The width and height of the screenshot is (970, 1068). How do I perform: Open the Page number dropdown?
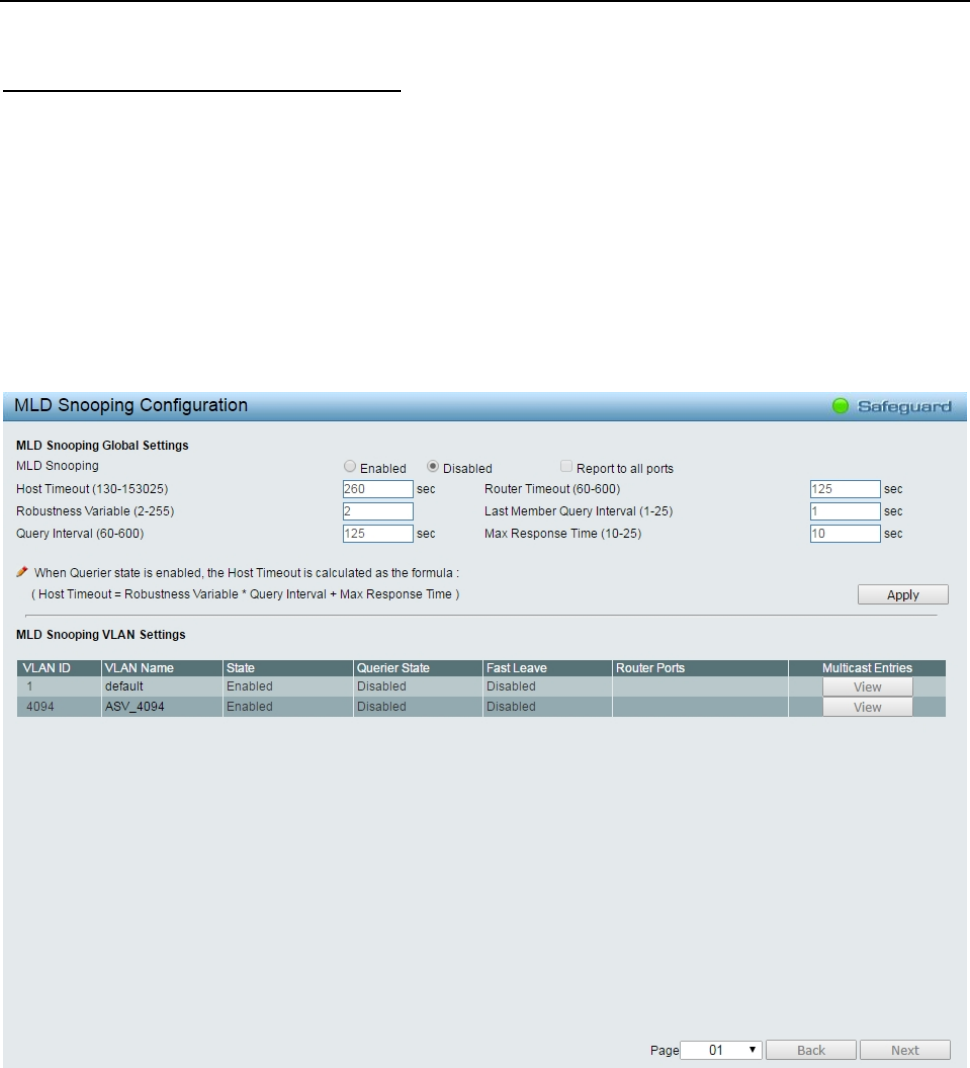pos(721,1050)
